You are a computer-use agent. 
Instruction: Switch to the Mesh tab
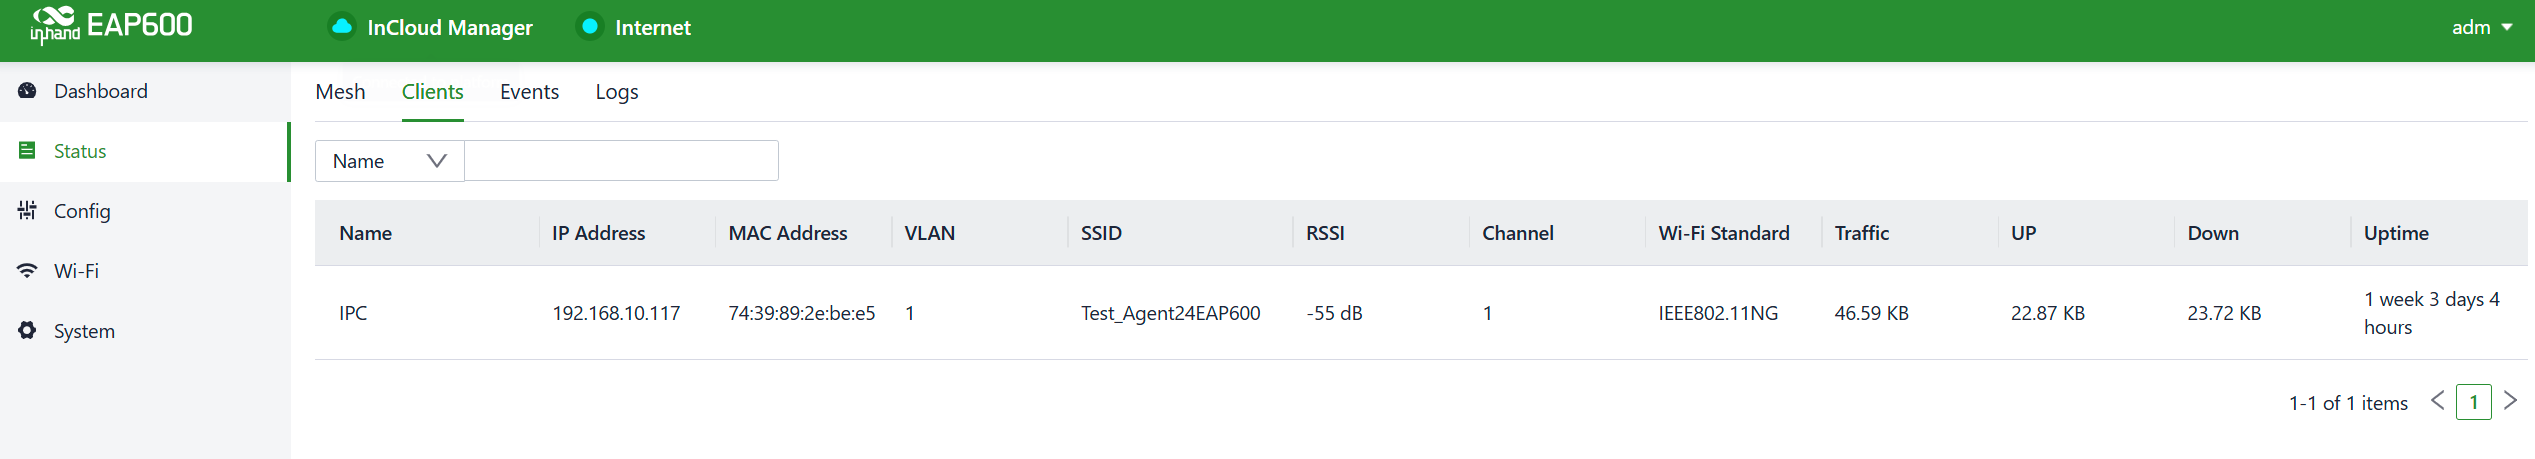(x=340, y=92)
